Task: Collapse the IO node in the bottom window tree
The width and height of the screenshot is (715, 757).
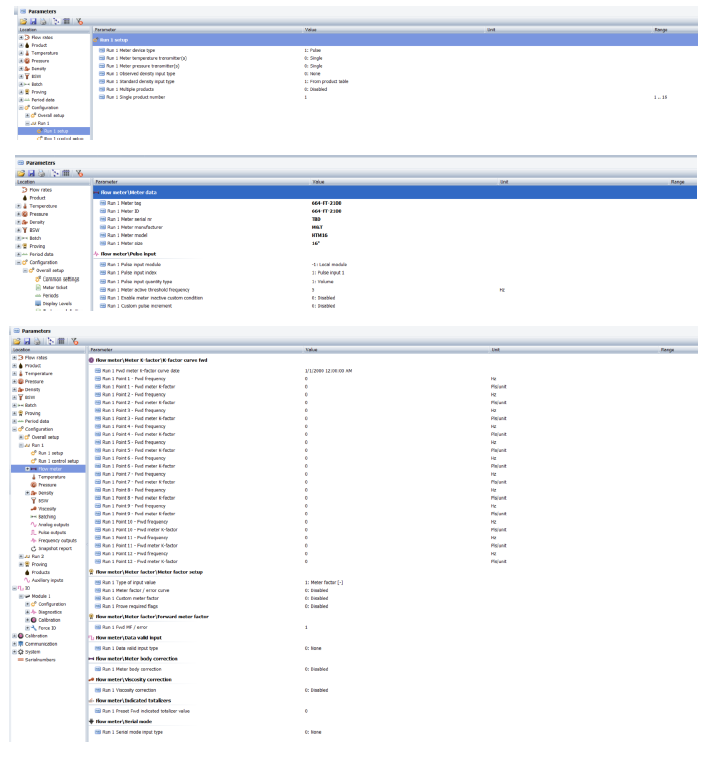Action: (x=14, y=589)
